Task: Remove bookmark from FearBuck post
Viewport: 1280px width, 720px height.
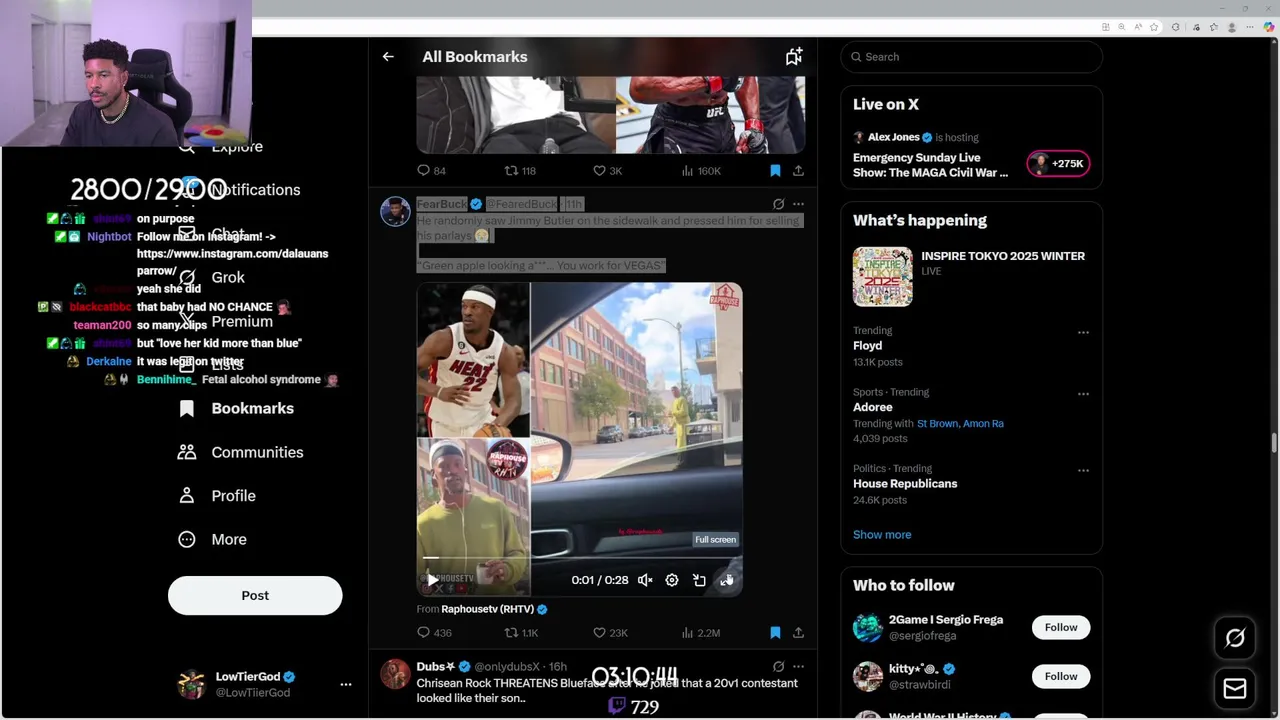Action: pos(775,633)
